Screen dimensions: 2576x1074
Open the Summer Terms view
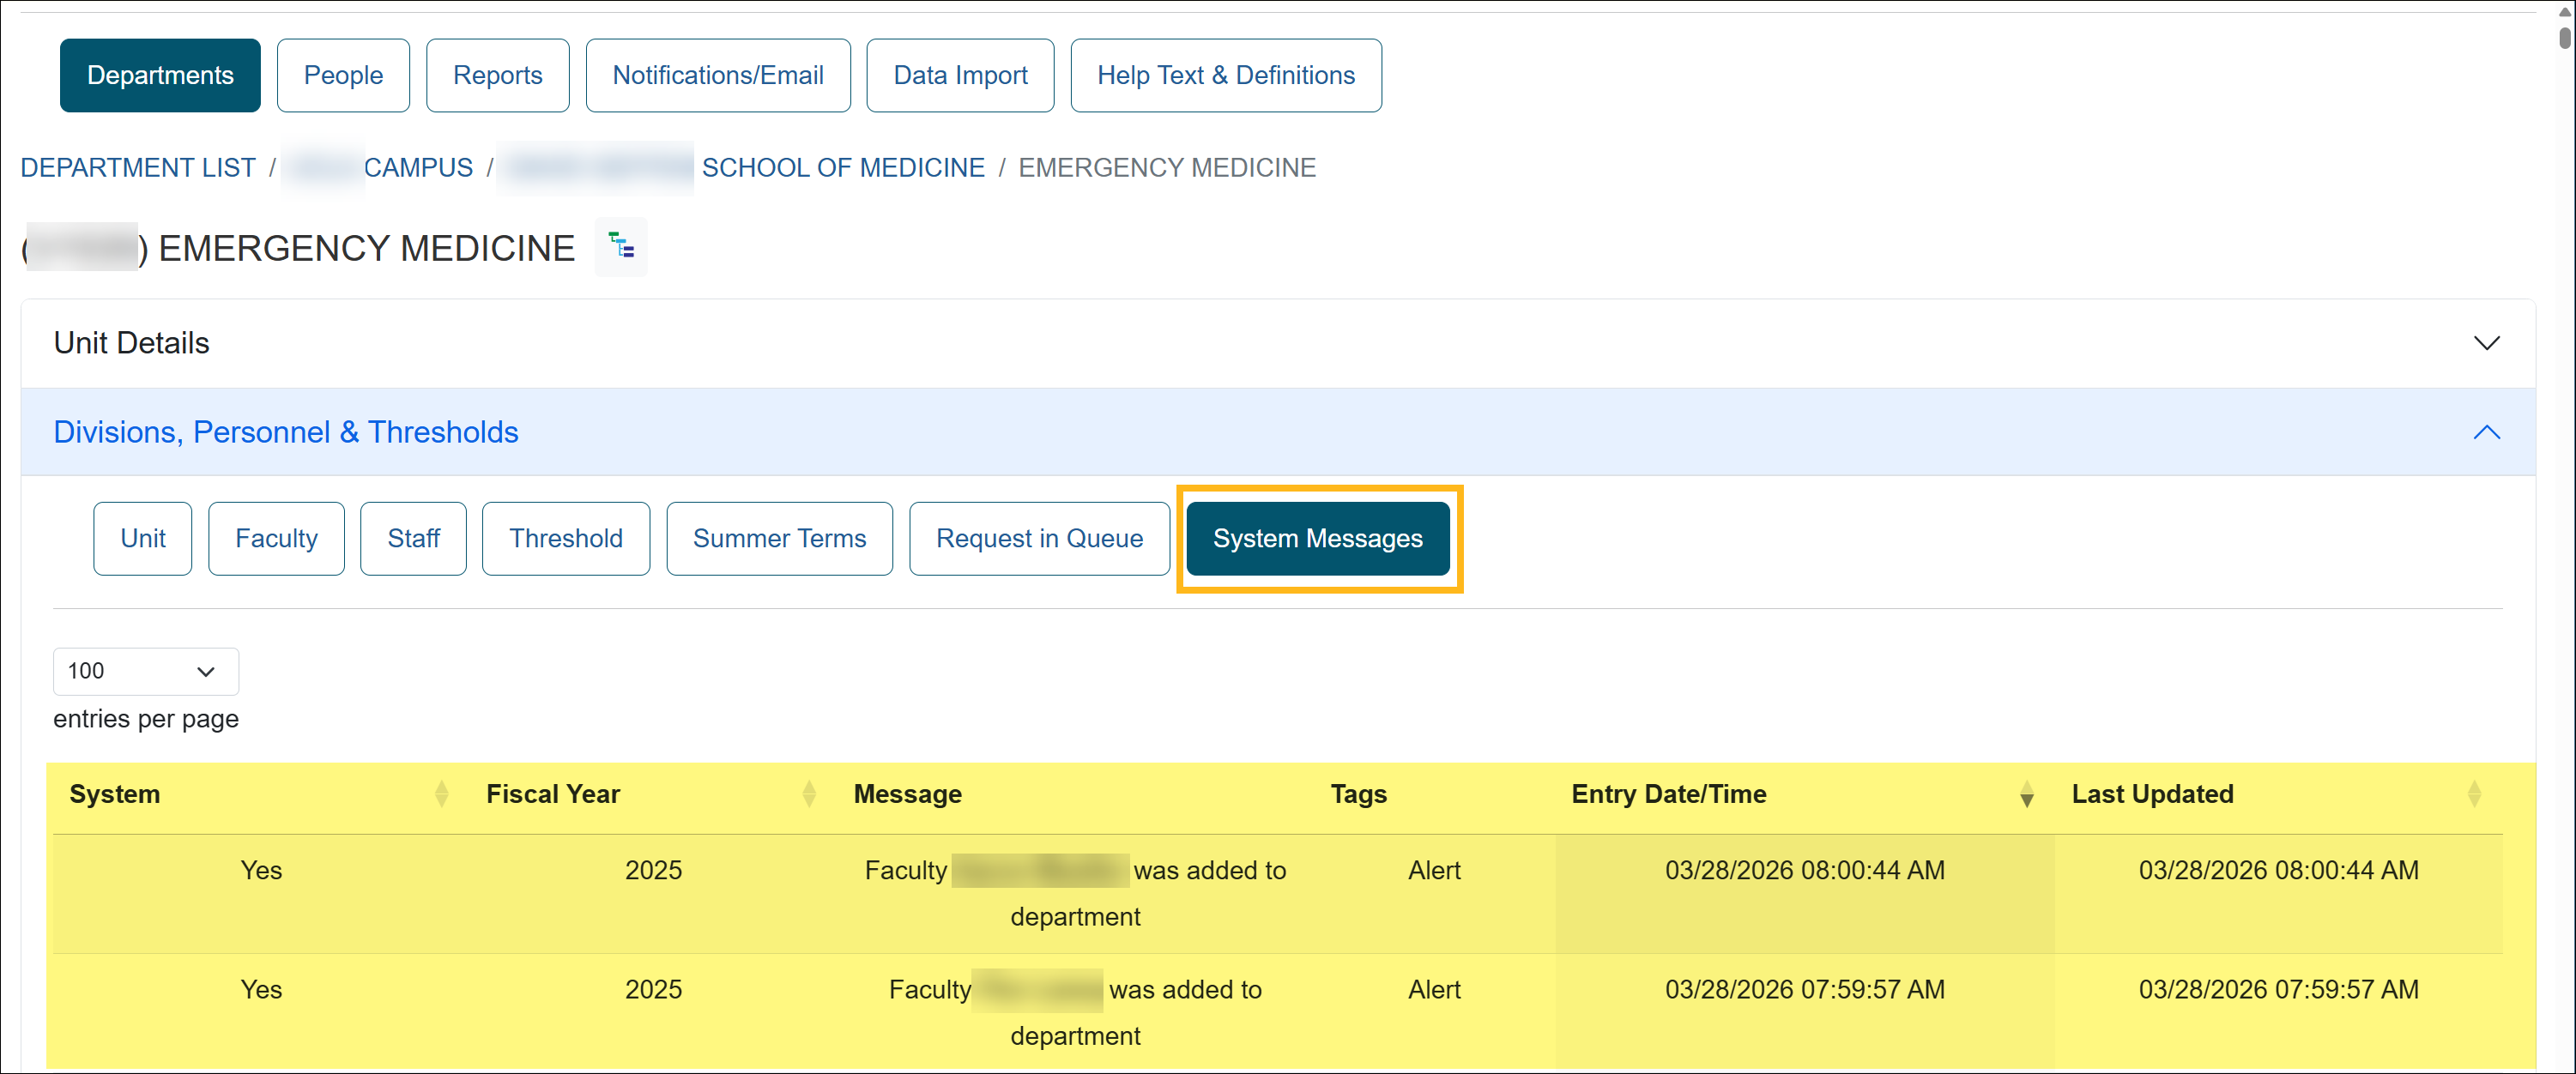tap(779, 538)
